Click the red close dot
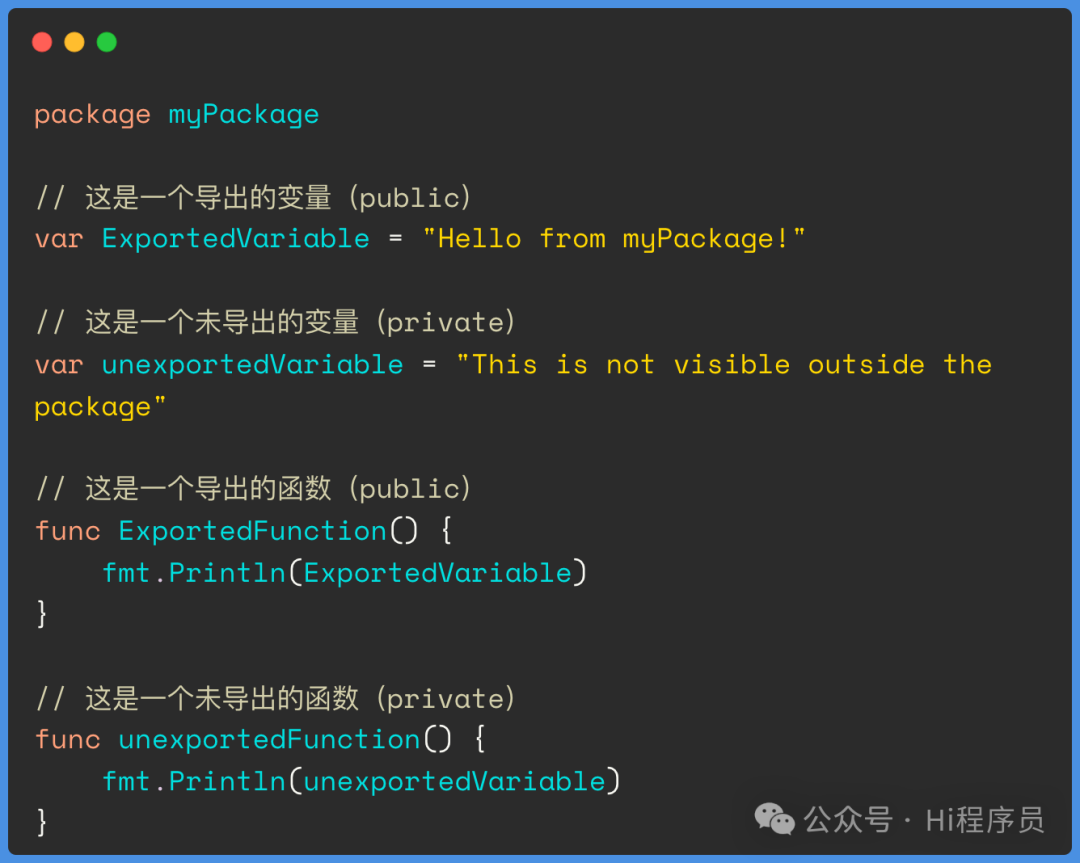Screen dimensions: 1080x863 [42, 42]
